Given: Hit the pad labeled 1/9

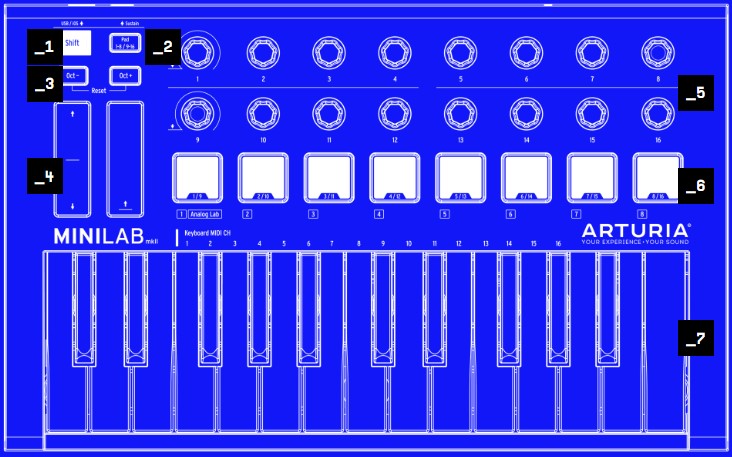Looking at the screenshot, I should 197,178.
